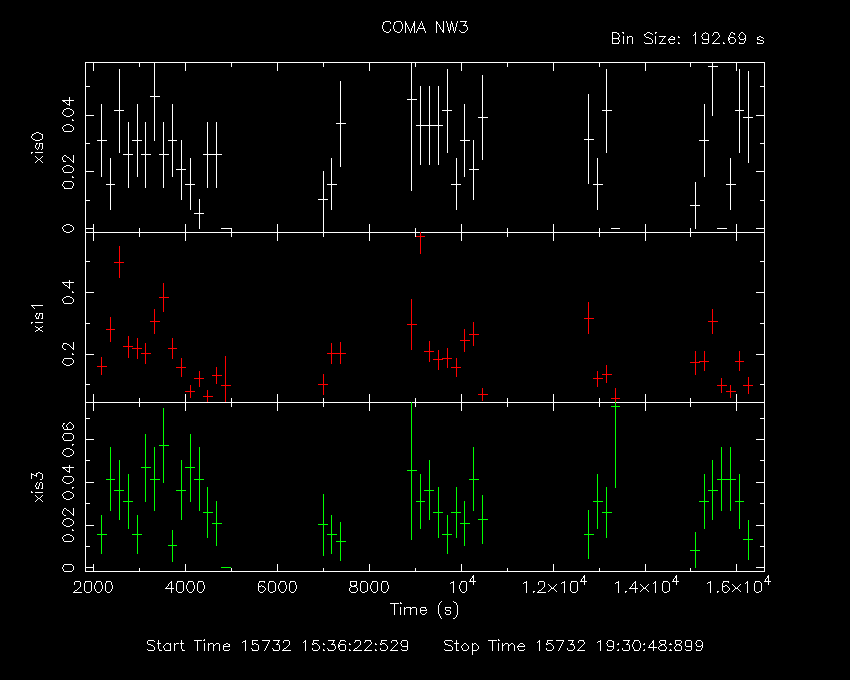
Task: Click the 0 tick label in xis3 panel
Action: (68, 568)
